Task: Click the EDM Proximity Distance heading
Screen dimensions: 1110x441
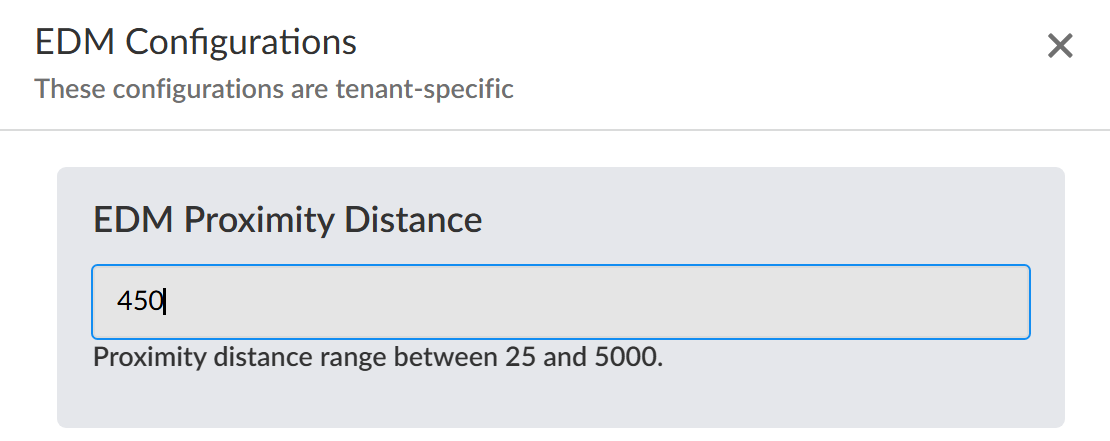Action: point(287,219)
